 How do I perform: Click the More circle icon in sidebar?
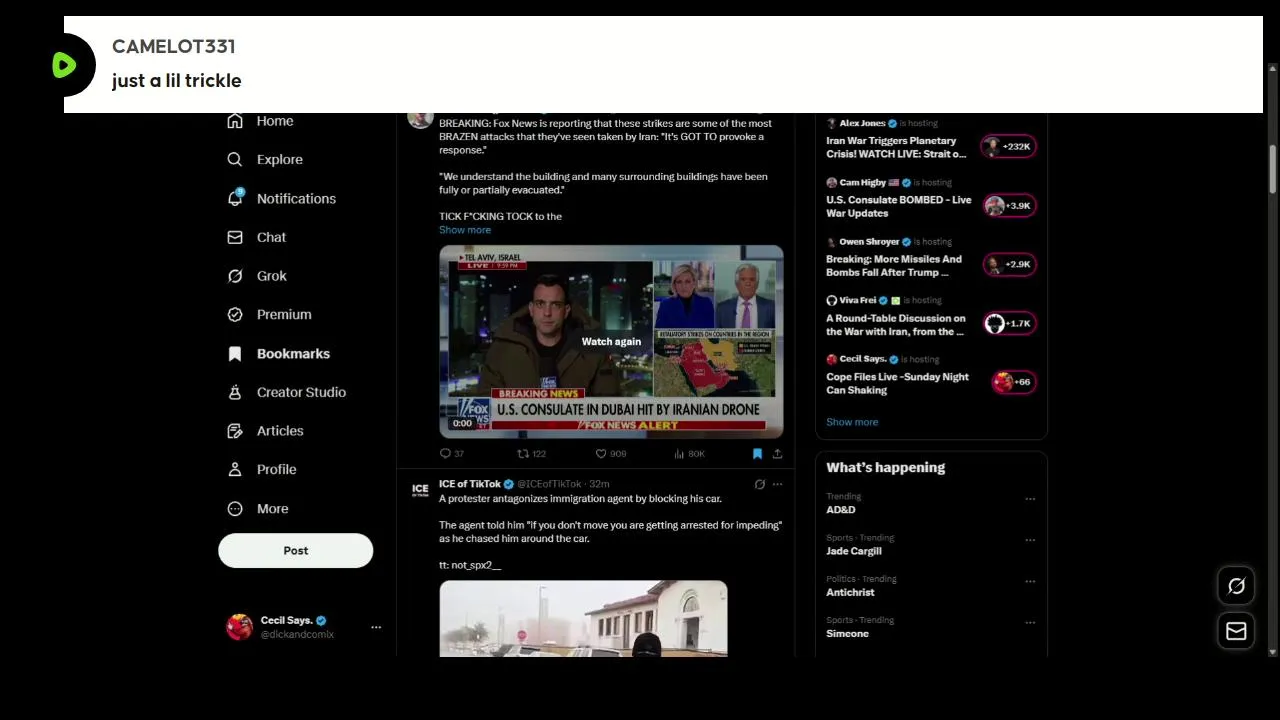click(x=235, y=508)
